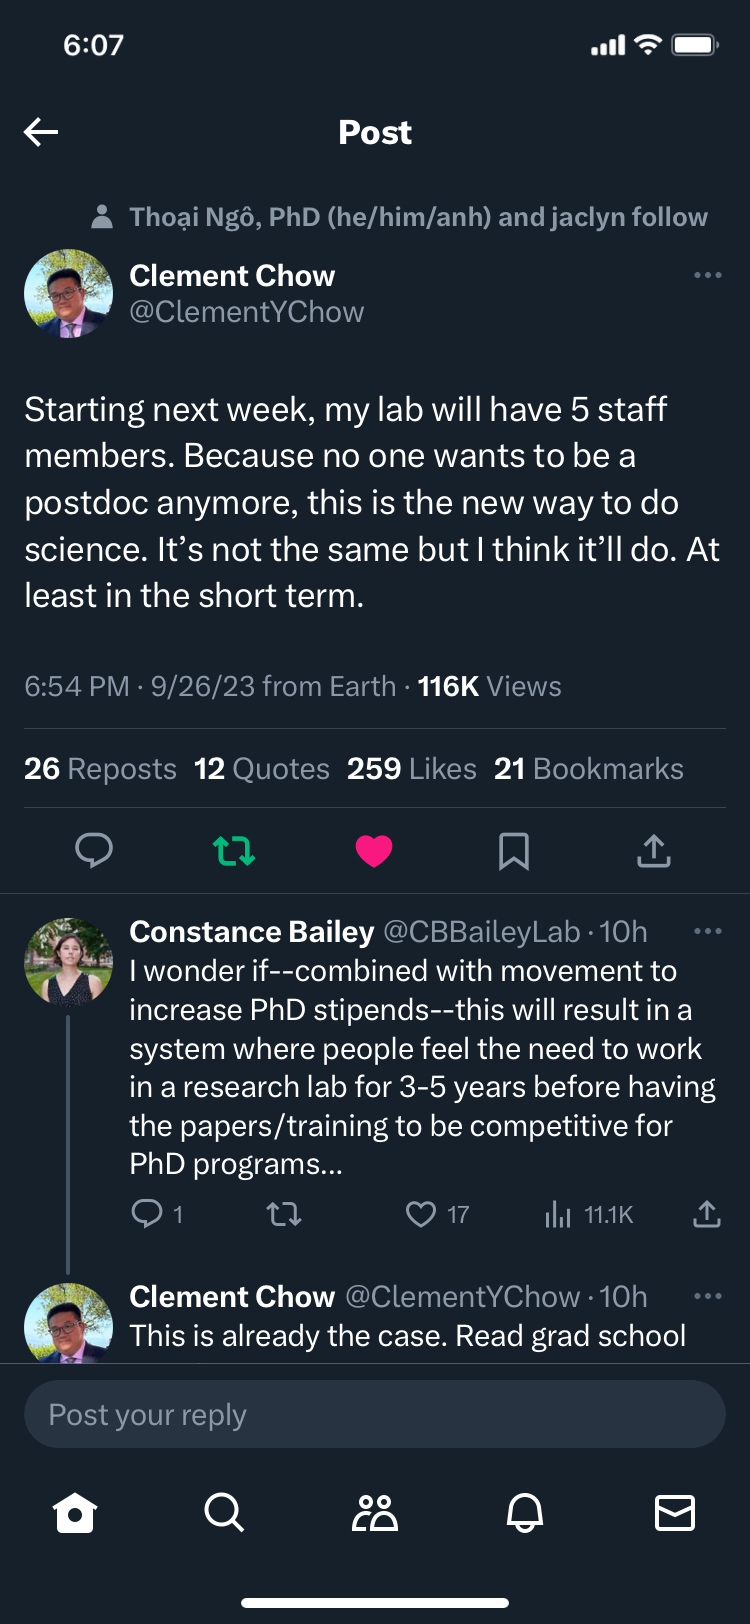Toggle bookmark on the main post

[514, 851]
